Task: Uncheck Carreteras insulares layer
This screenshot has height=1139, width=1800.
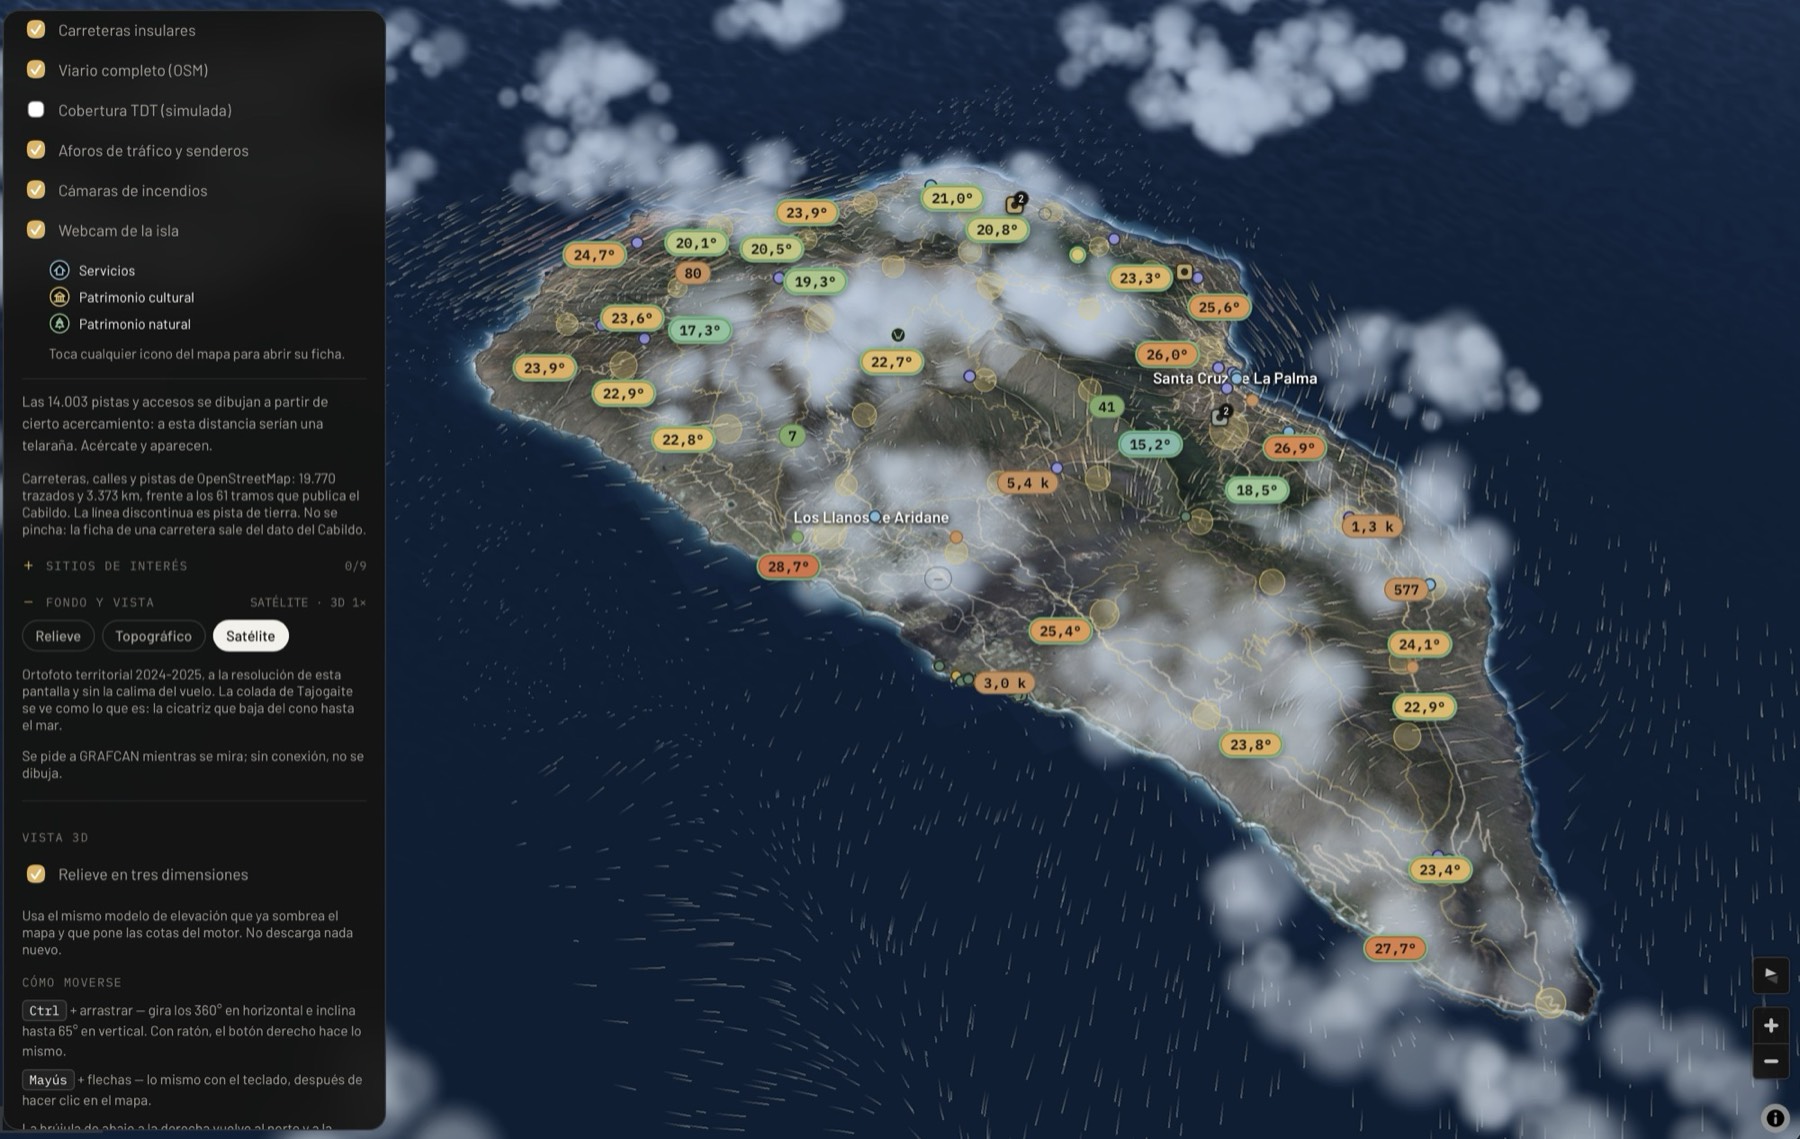Action: [x=36, y=30]
